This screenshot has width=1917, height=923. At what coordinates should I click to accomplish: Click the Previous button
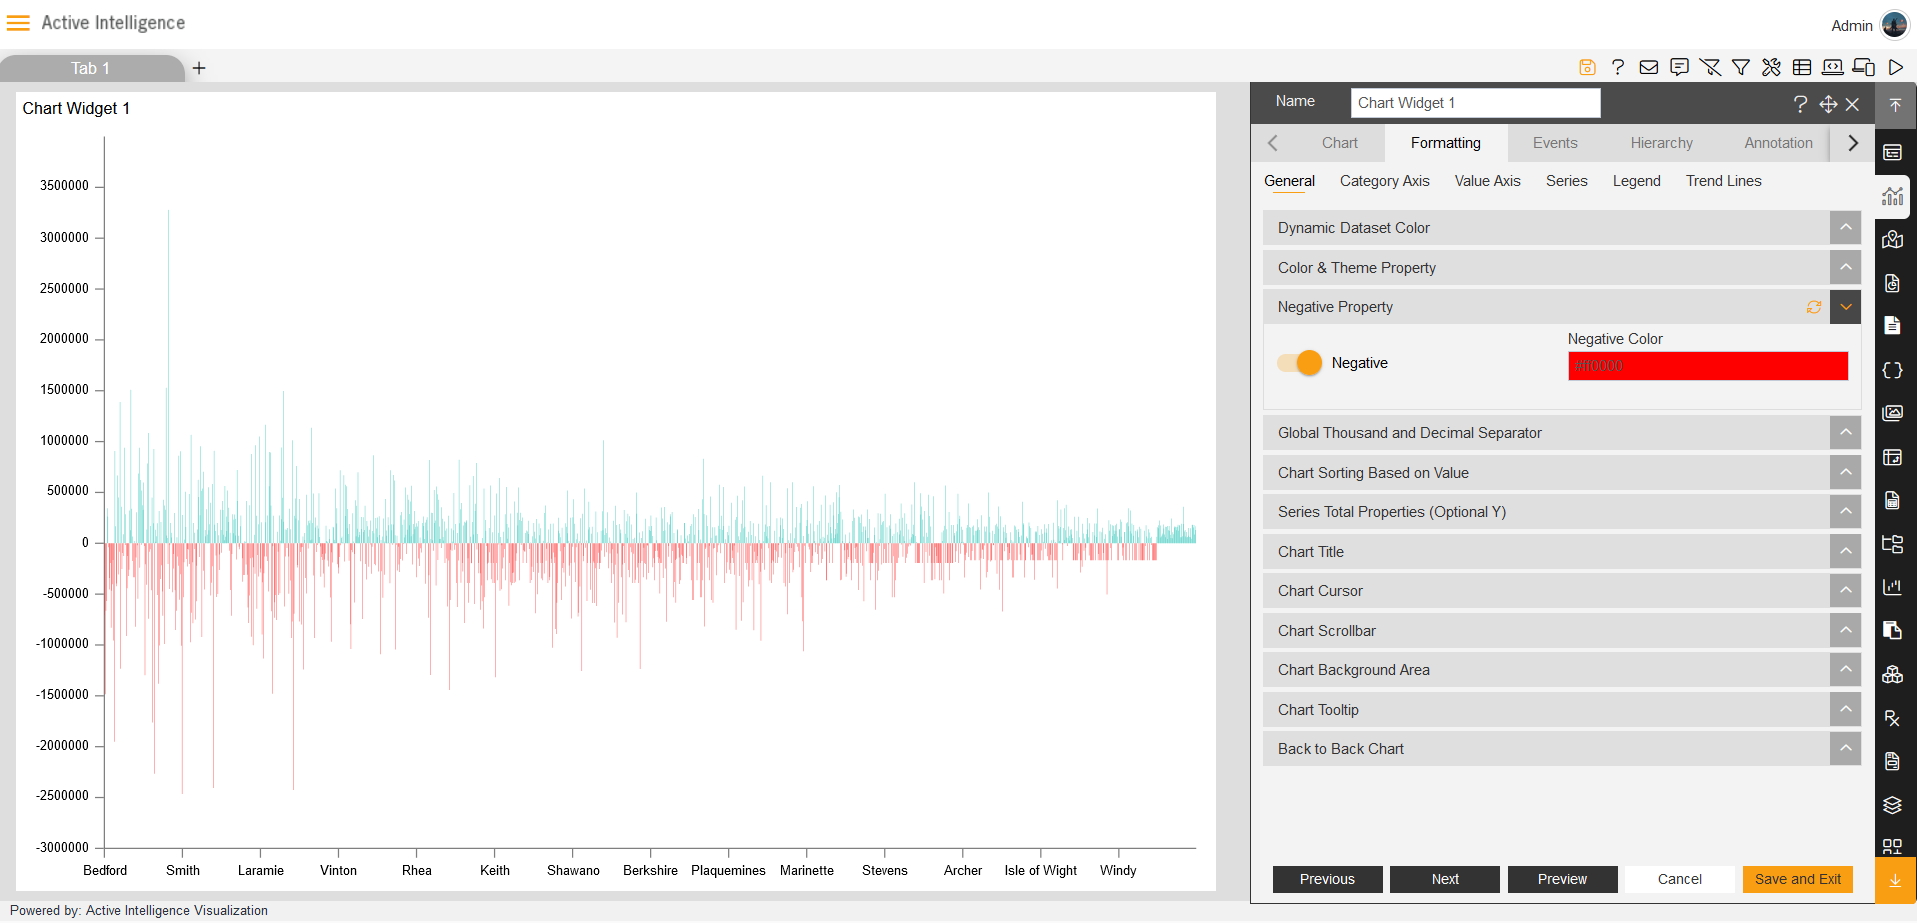pos(1327,879)
